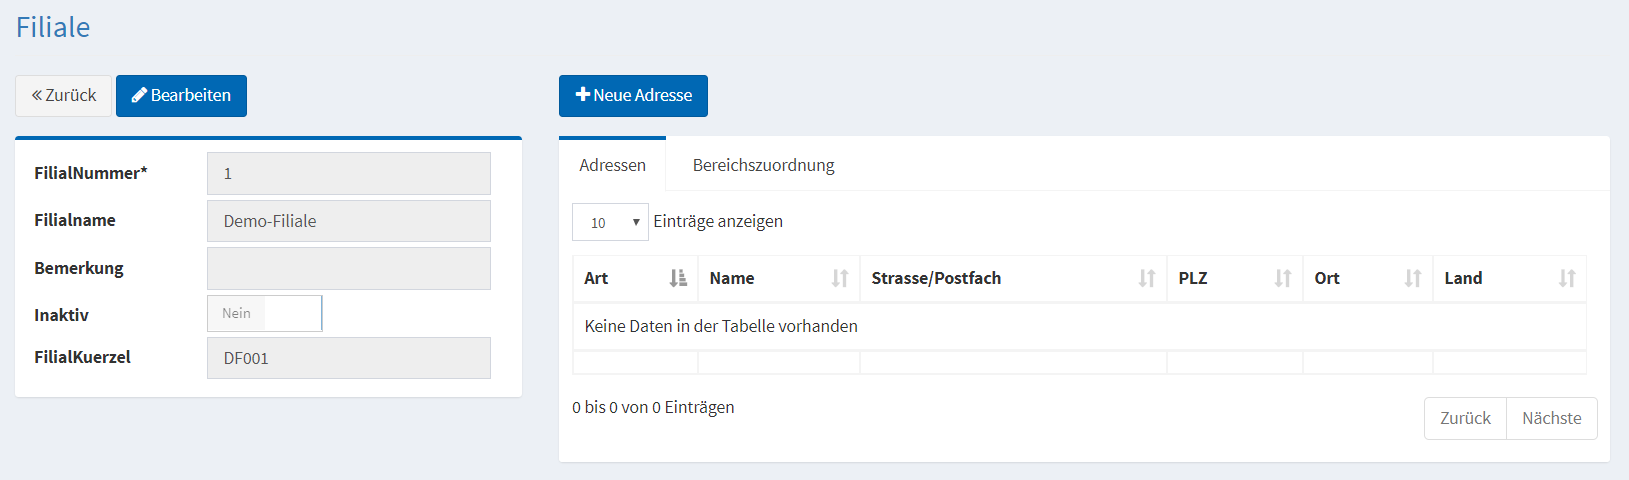
Task: Click the Land column sort arrows
Action: click(1567, 278)
